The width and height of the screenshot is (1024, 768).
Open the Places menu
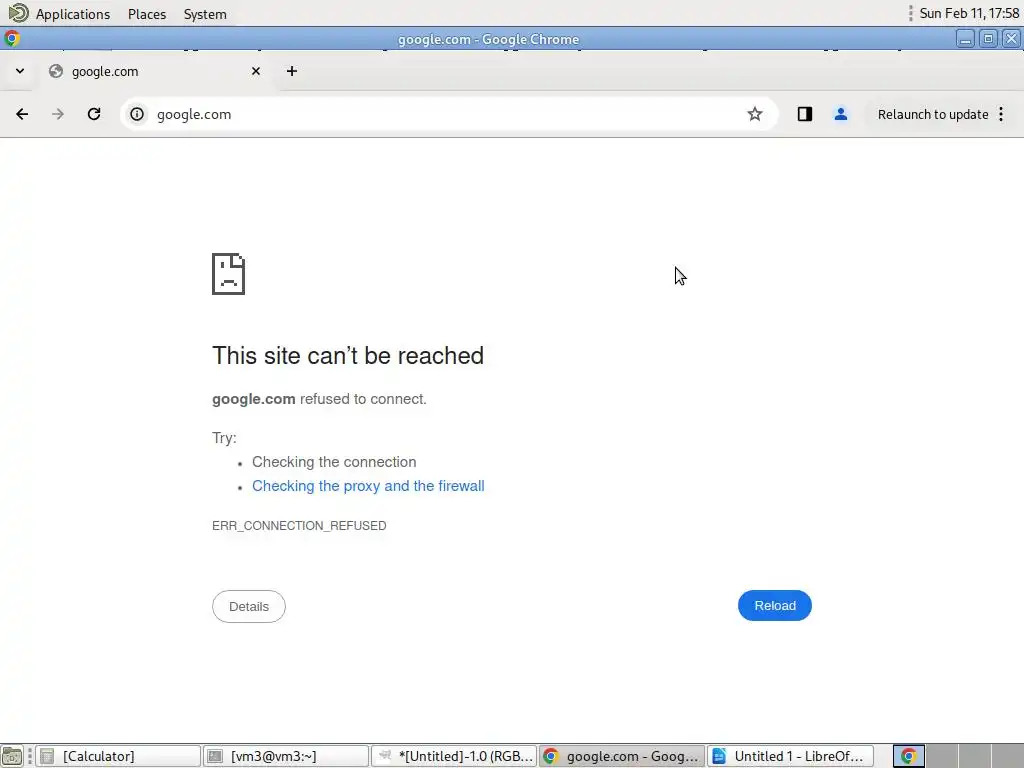coord(147,14)
